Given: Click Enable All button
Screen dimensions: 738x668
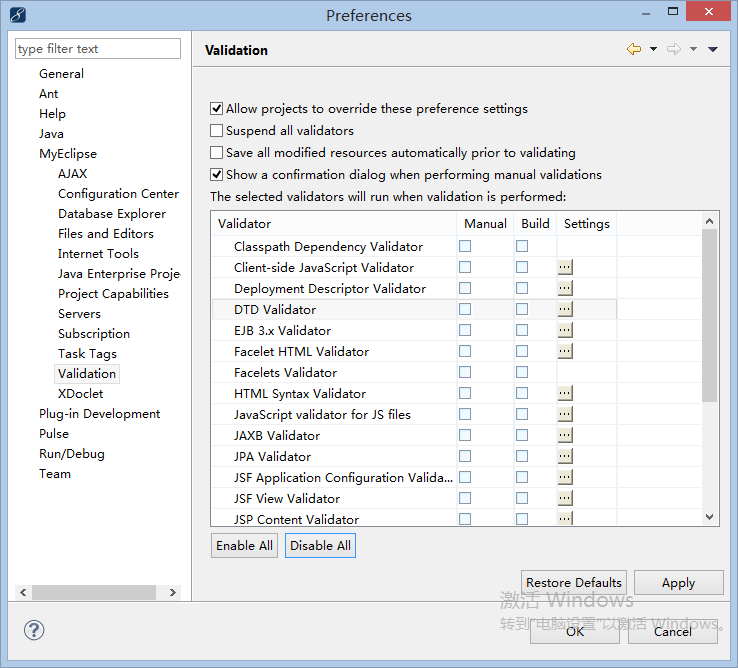Looking at the screenshot, I should 244,546.
